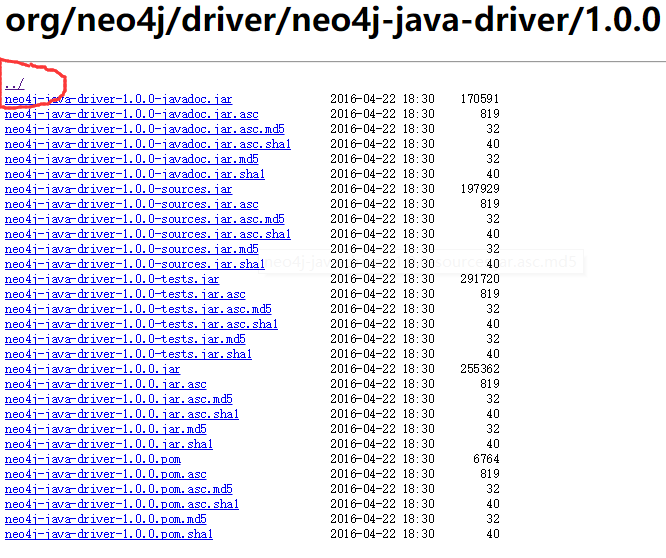Viewport: 666px width, 558px height.
Task: Open neo4j-java-driver-1.0.0.pom.asc.md5 link
Action: point(119,489)
